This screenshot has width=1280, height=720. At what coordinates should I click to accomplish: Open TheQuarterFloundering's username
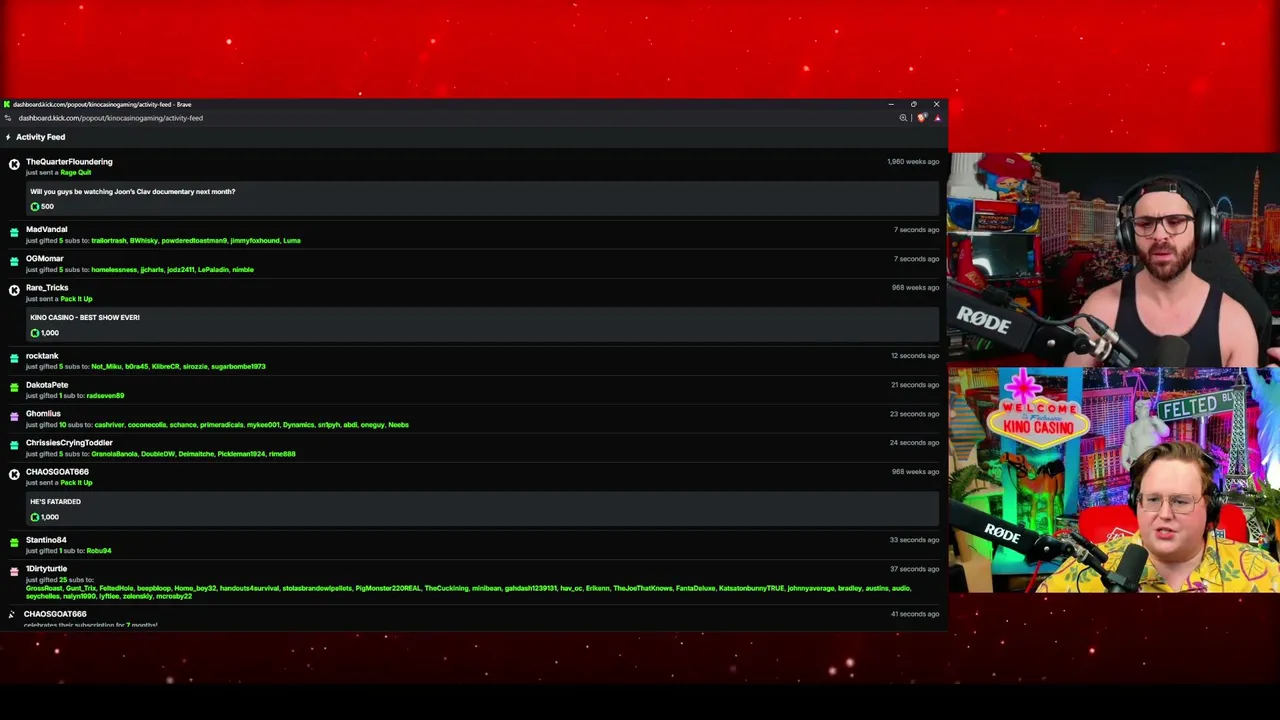click(69, 162)
